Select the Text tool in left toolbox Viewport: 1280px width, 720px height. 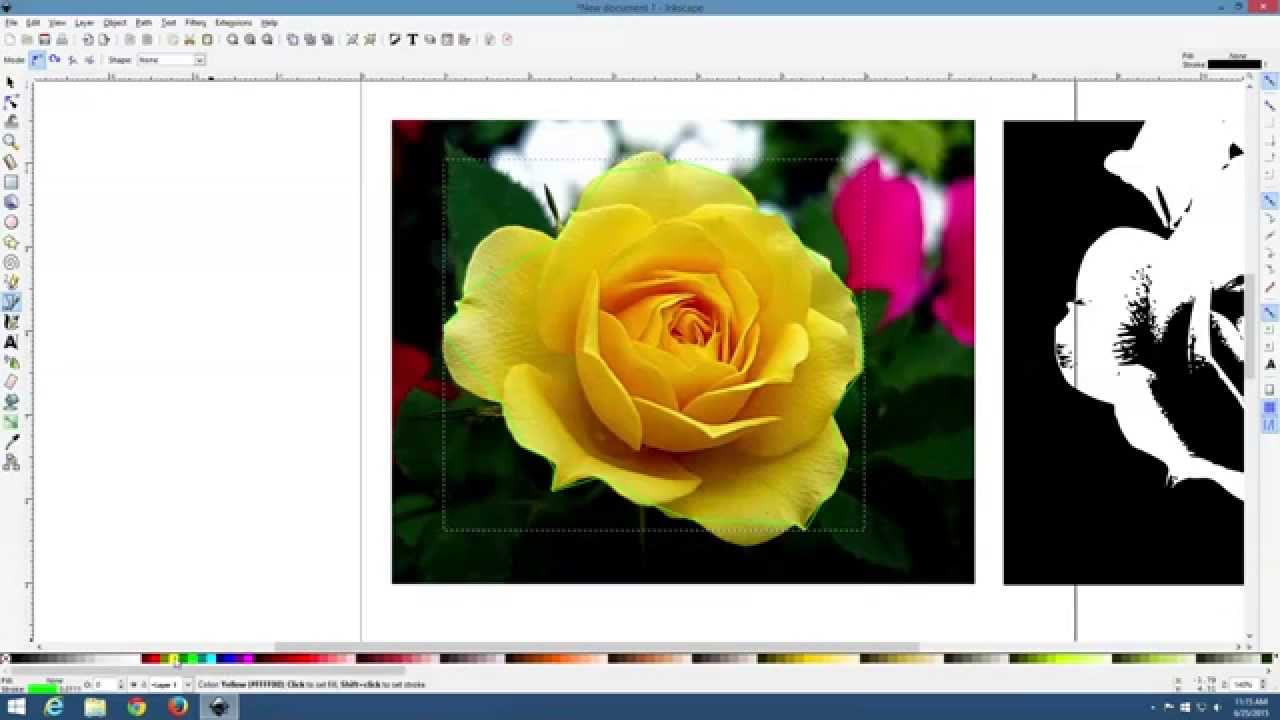pyautogui.click(x=11, y=342)
